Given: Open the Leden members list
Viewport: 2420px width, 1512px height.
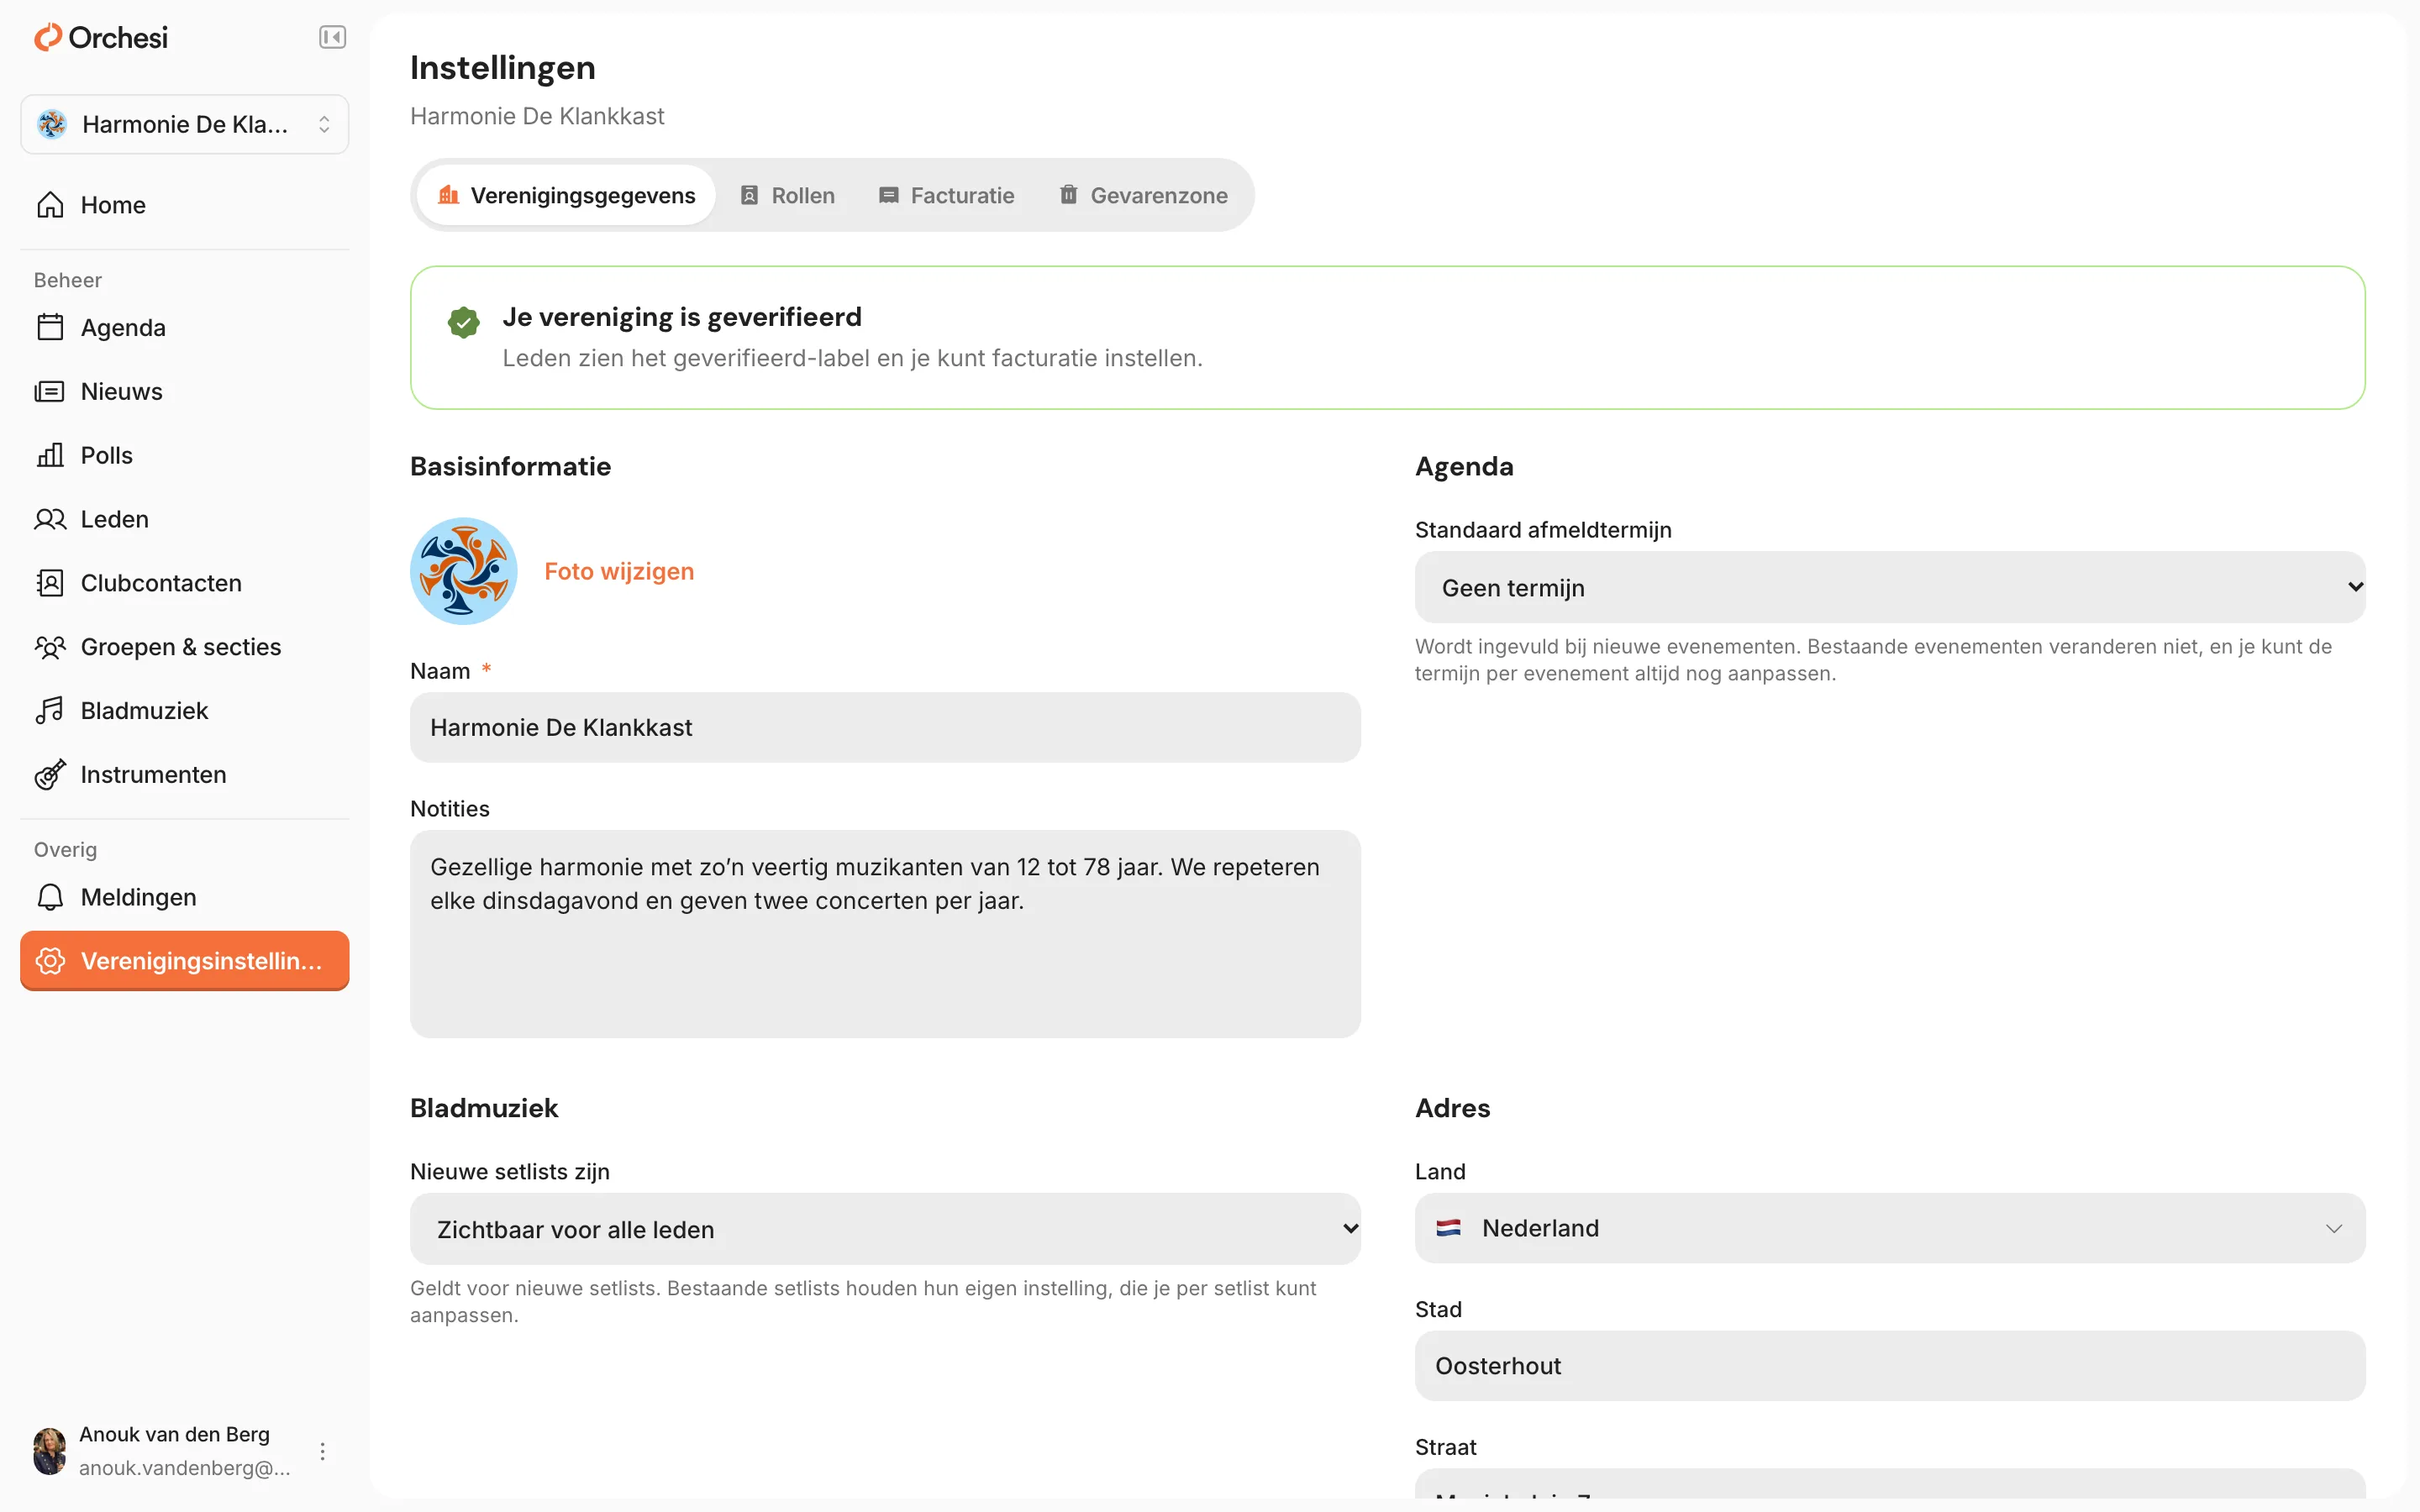Looking at the screenshot, I should coord(185,519).
